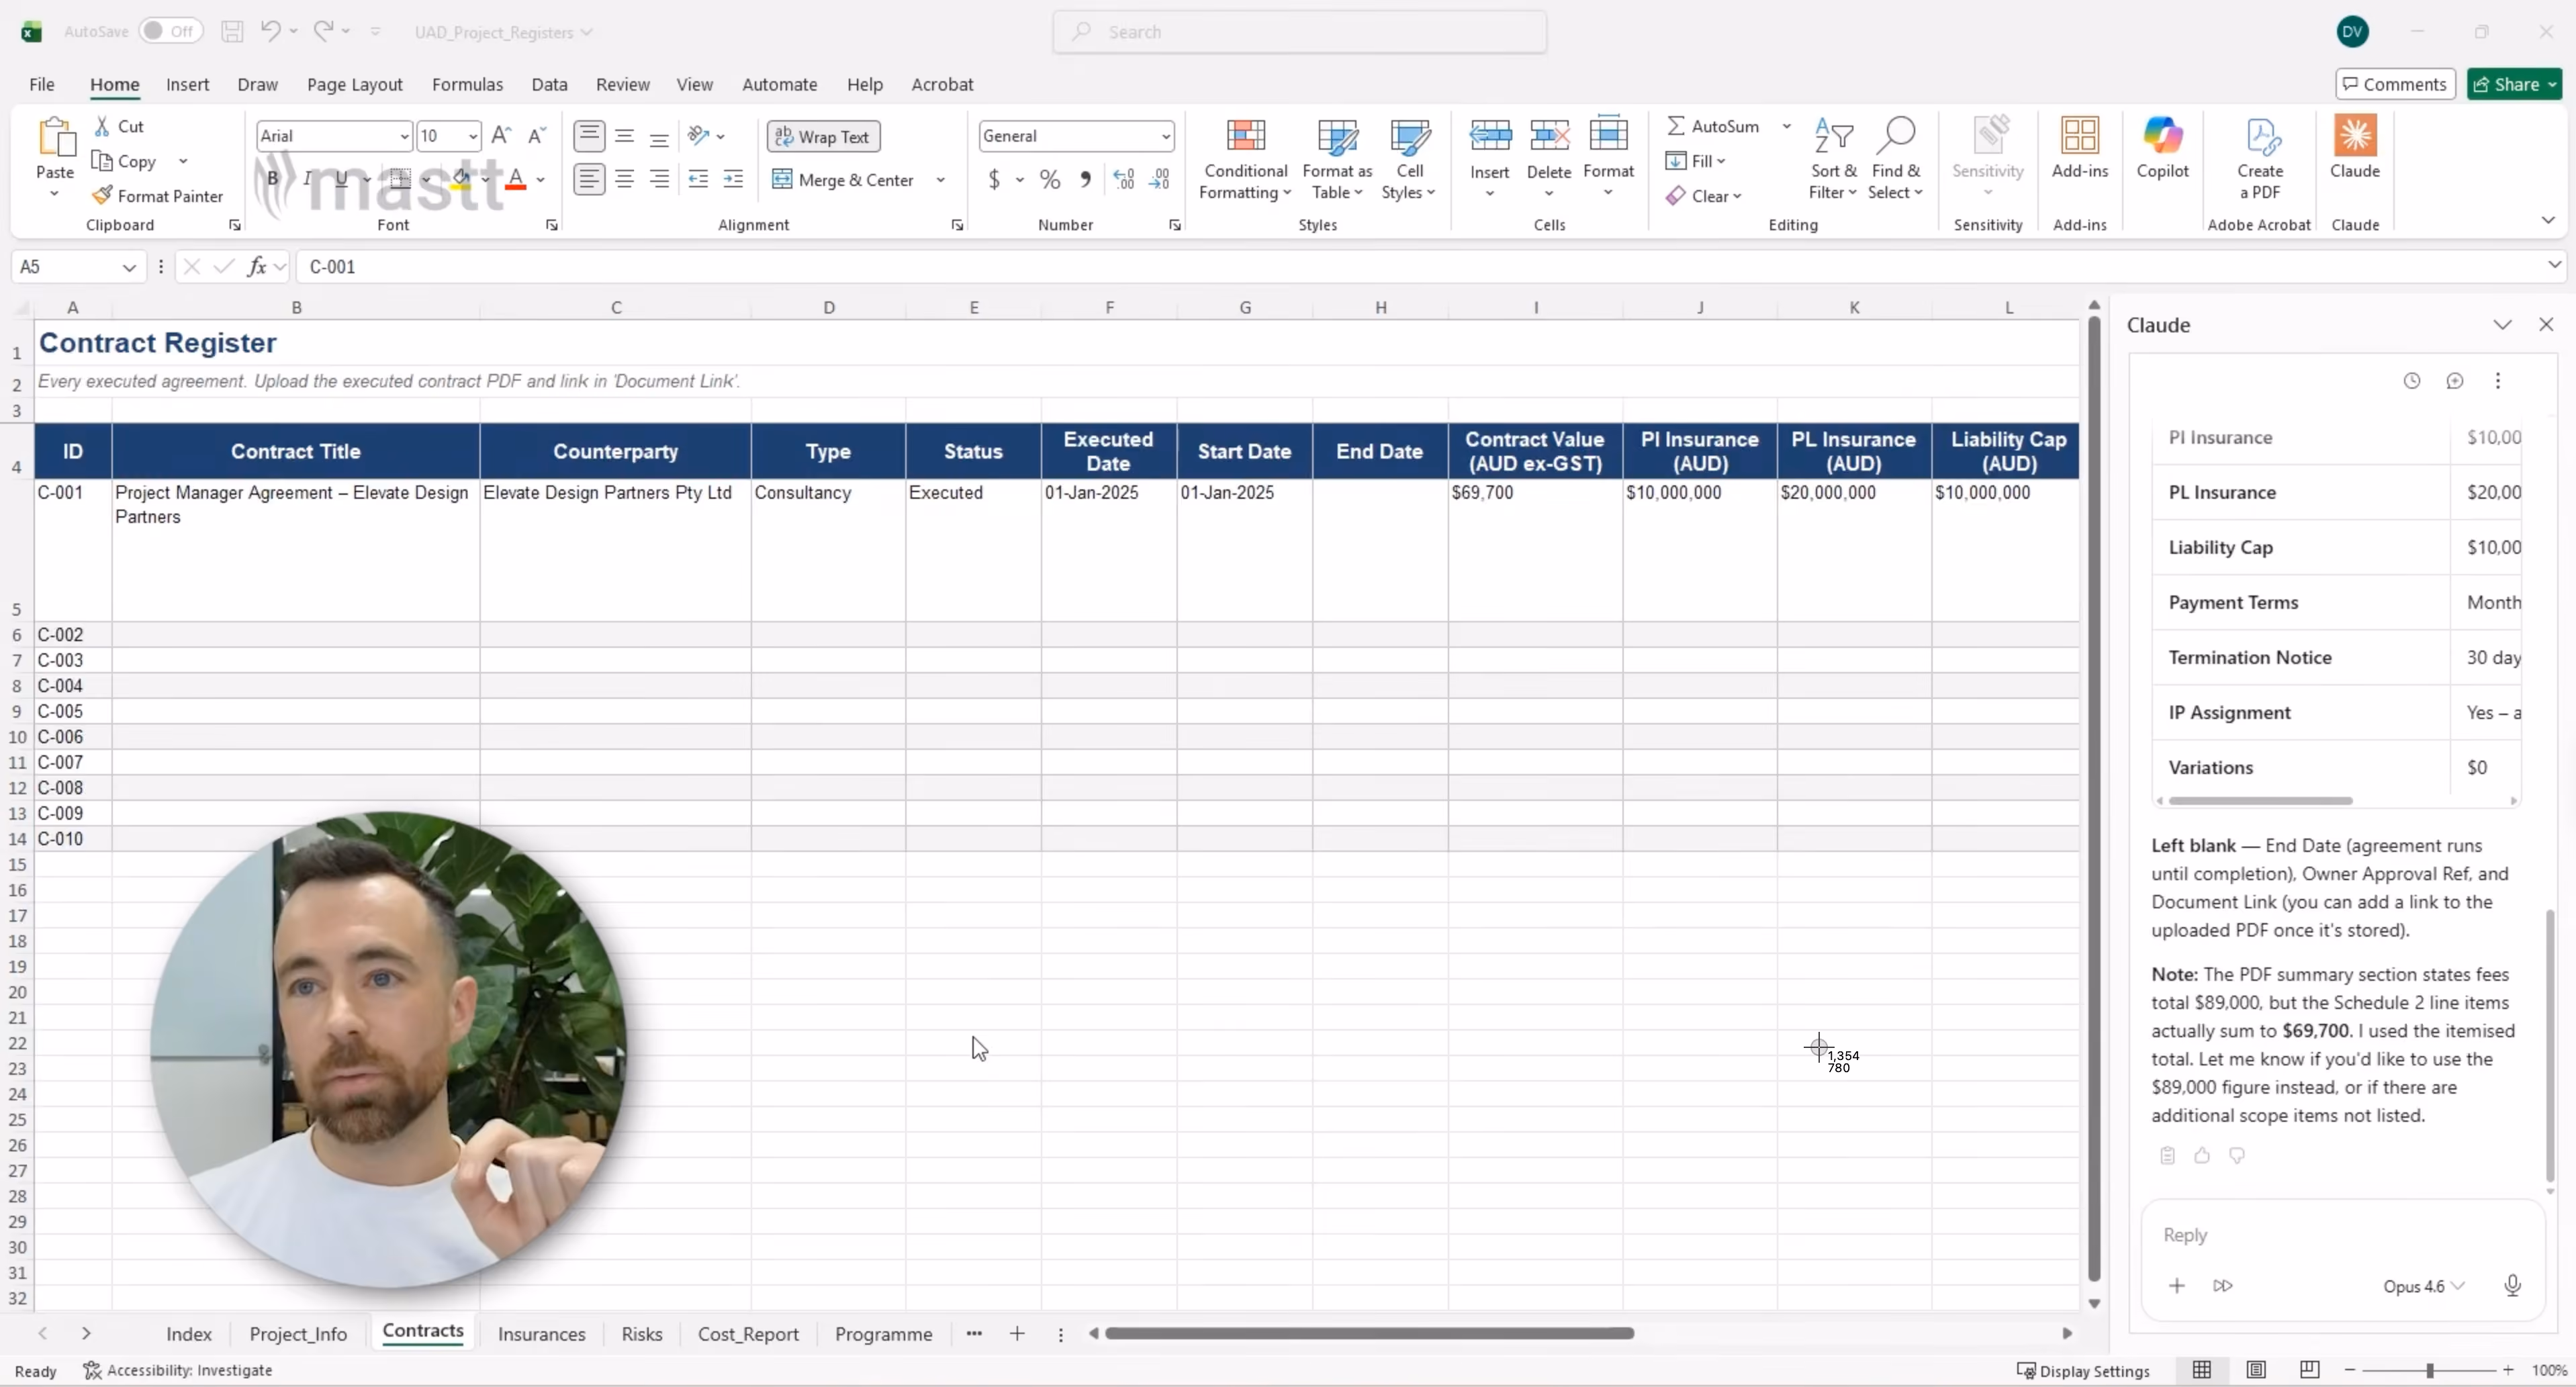Open Conditional Formatting icon
Screen dimensions: 2576x1387
click(1245, 136)
